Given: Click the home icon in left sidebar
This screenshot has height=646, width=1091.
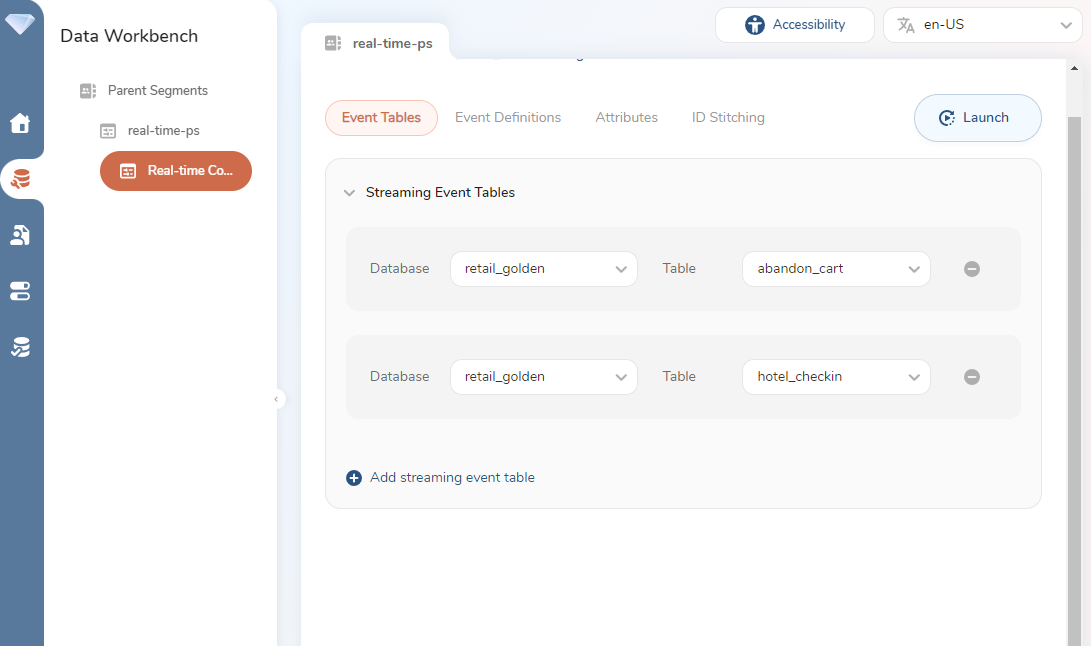Looking at the screenshot, I should [20, 124].
